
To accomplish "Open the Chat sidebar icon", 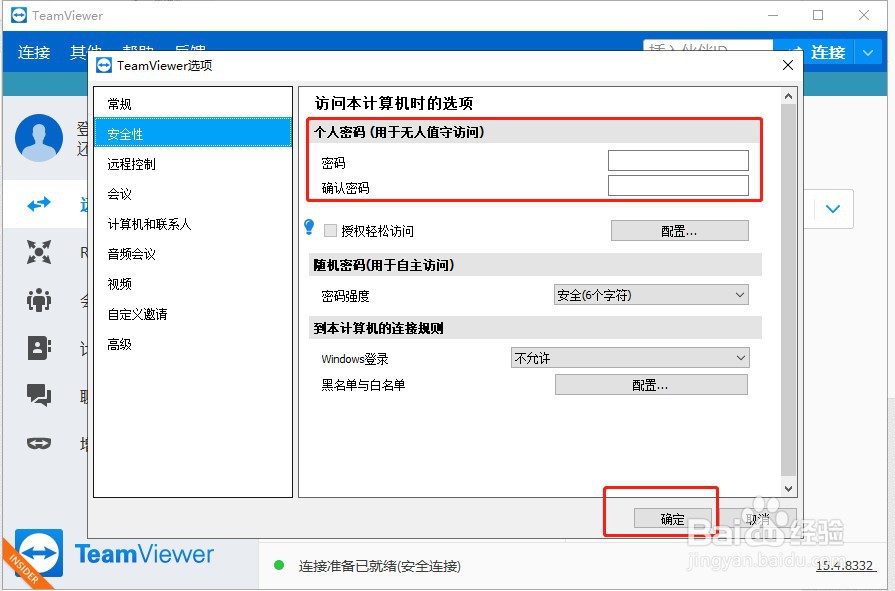I will [40, 395].
